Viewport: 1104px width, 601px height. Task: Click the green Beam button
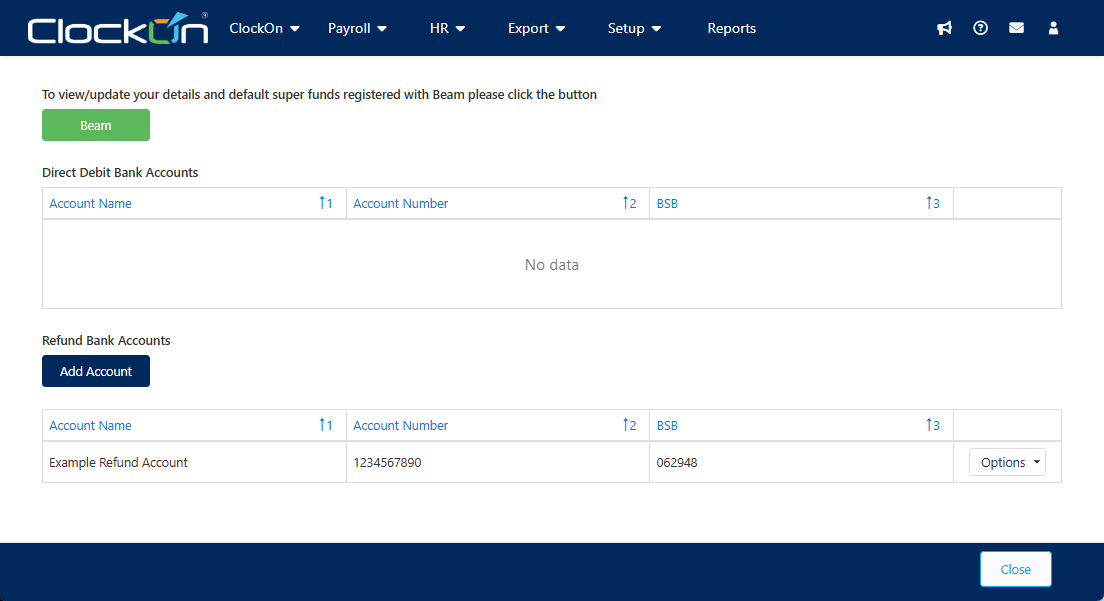96,125
